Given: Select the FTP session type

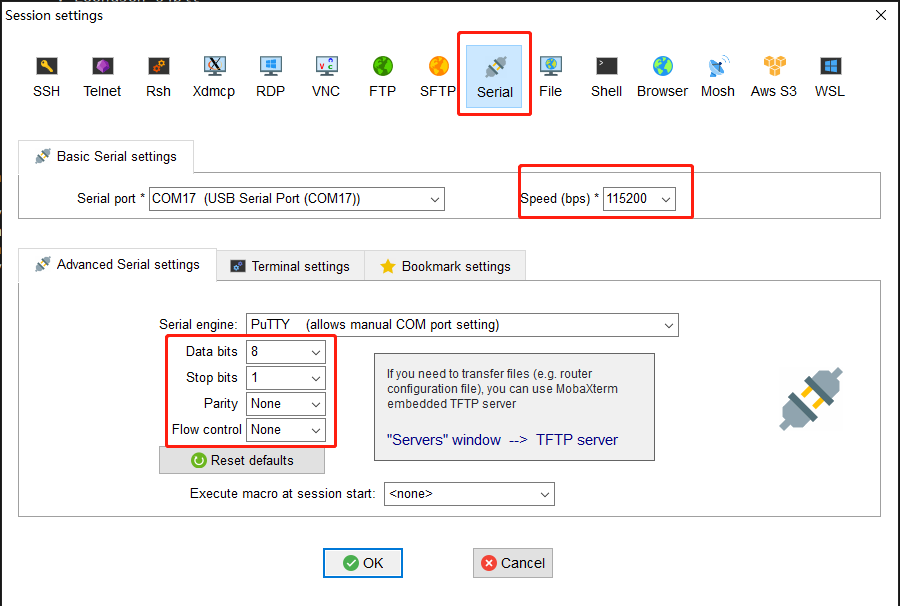Looking at the screenshot, I should pyautogui.click(x=382, y=77).
